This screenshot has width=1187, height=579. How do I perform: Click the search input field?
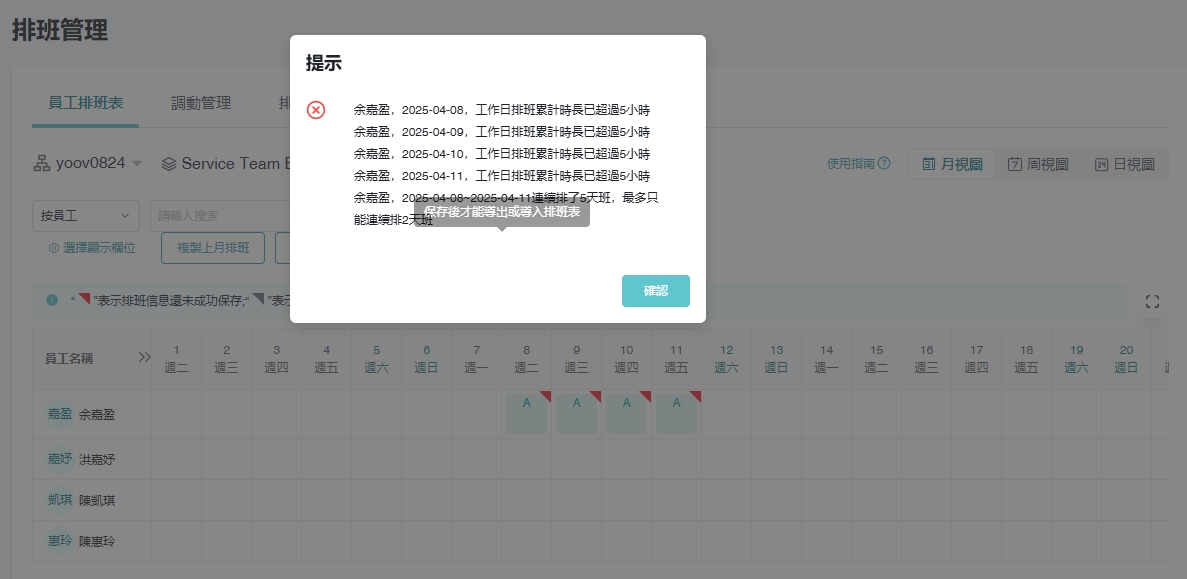(x=220, y=215)
